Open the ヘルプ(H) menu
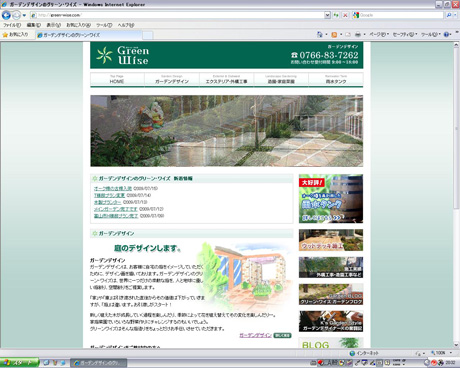 click(x=126, y=25)
